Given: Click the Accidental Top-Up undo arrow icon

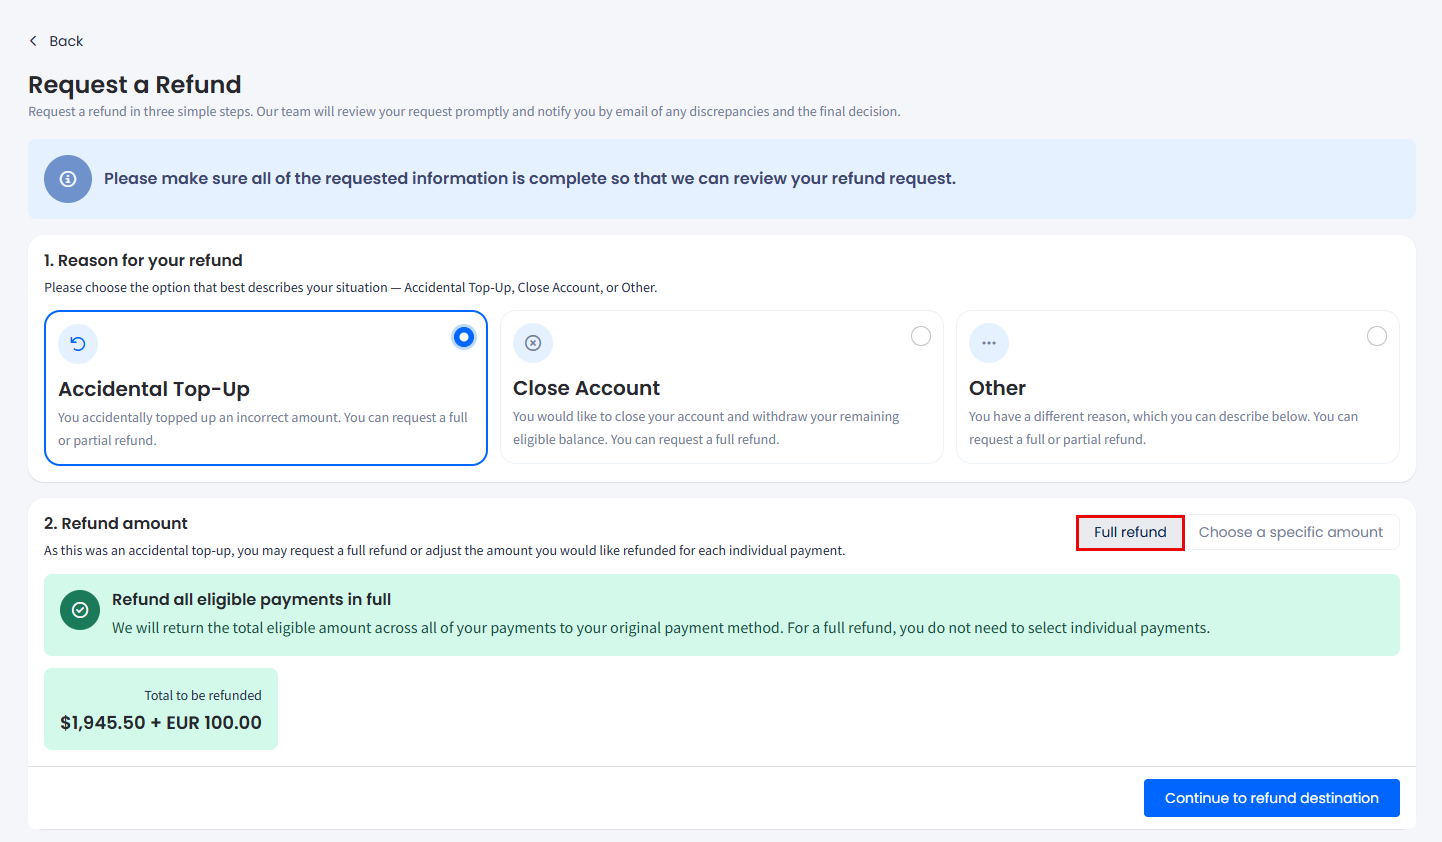Looking at the screenshot, I should click(78, 344).
